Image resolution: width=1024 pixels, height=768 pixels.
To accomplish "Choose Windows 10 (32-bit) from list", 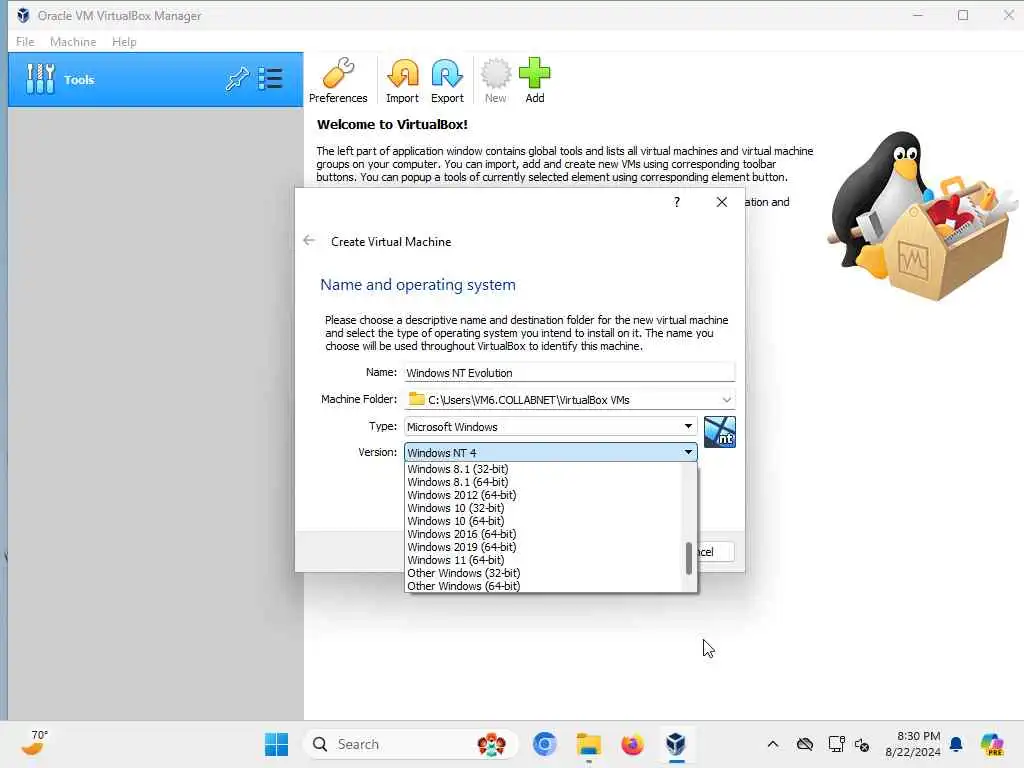I will [x=543, y=508].
